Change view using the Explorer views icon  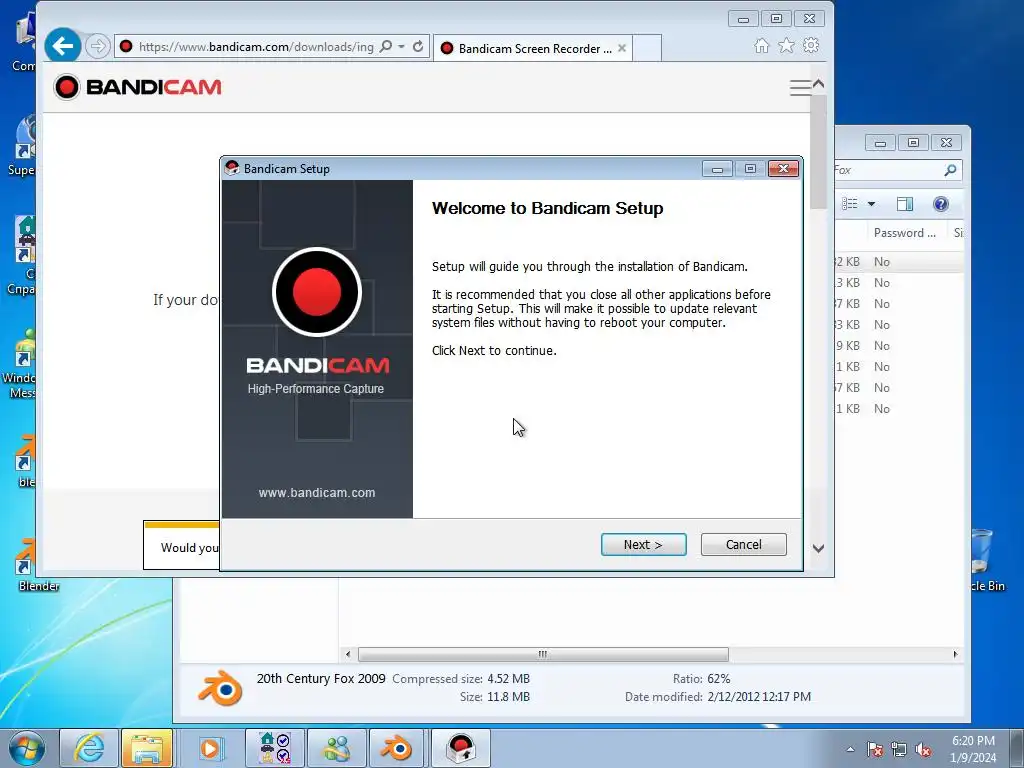pyautogui.click(x=850, y=204)
